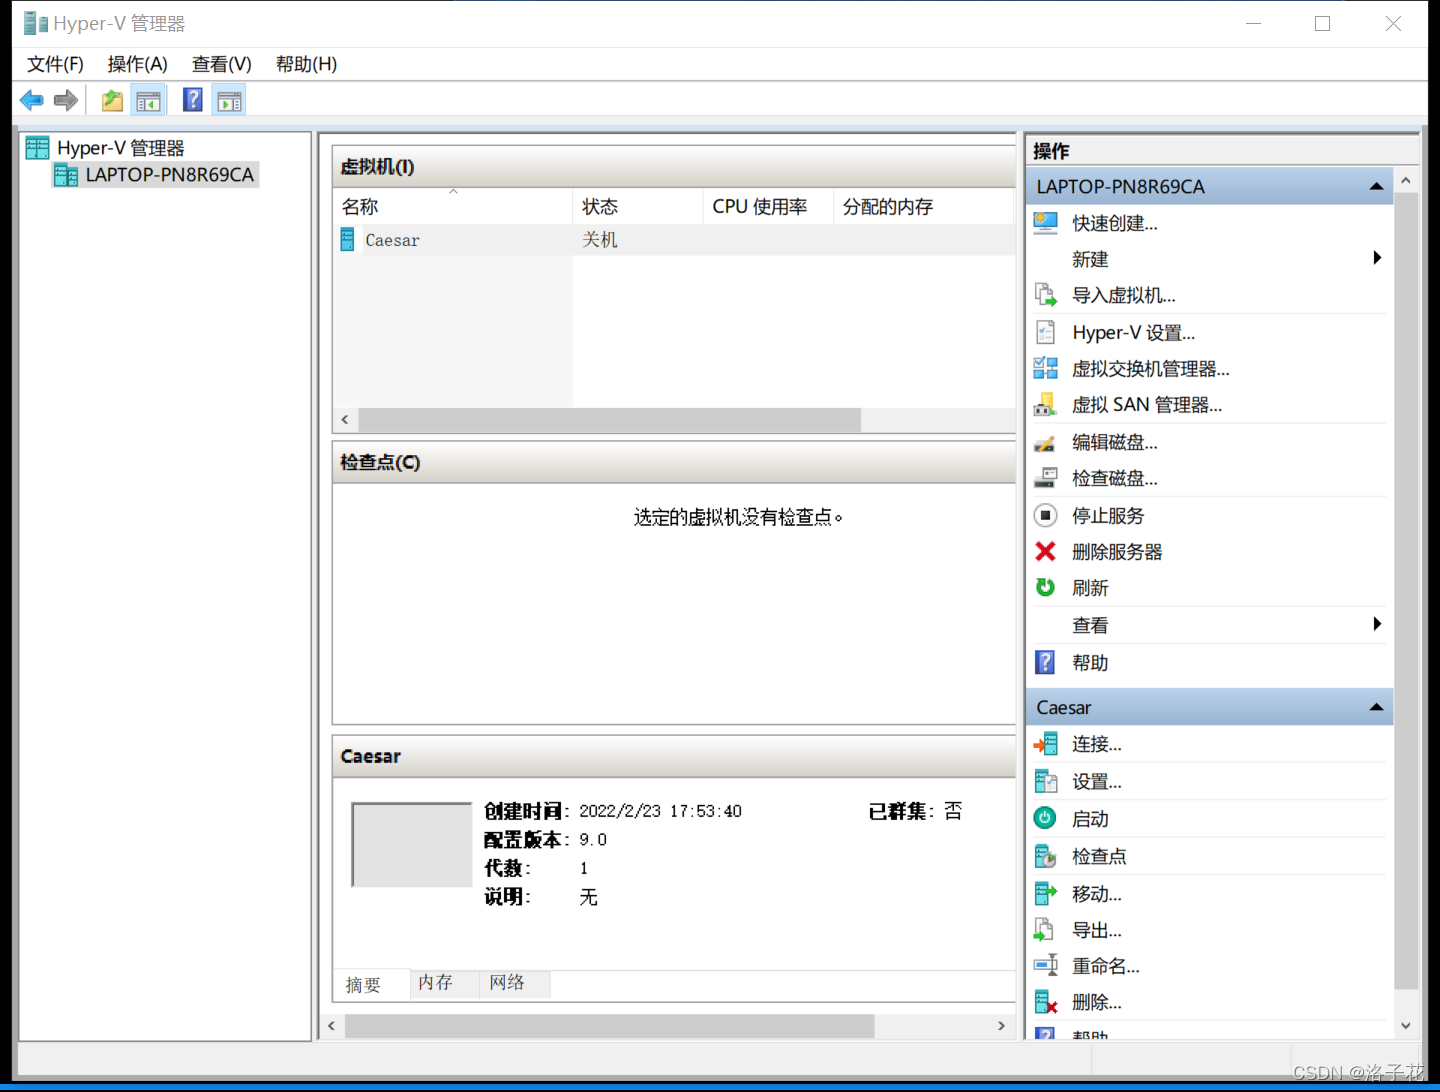Click the Caesar 设置 icon
This screenshot has height=1092, width=1440.
(1045, 781)
